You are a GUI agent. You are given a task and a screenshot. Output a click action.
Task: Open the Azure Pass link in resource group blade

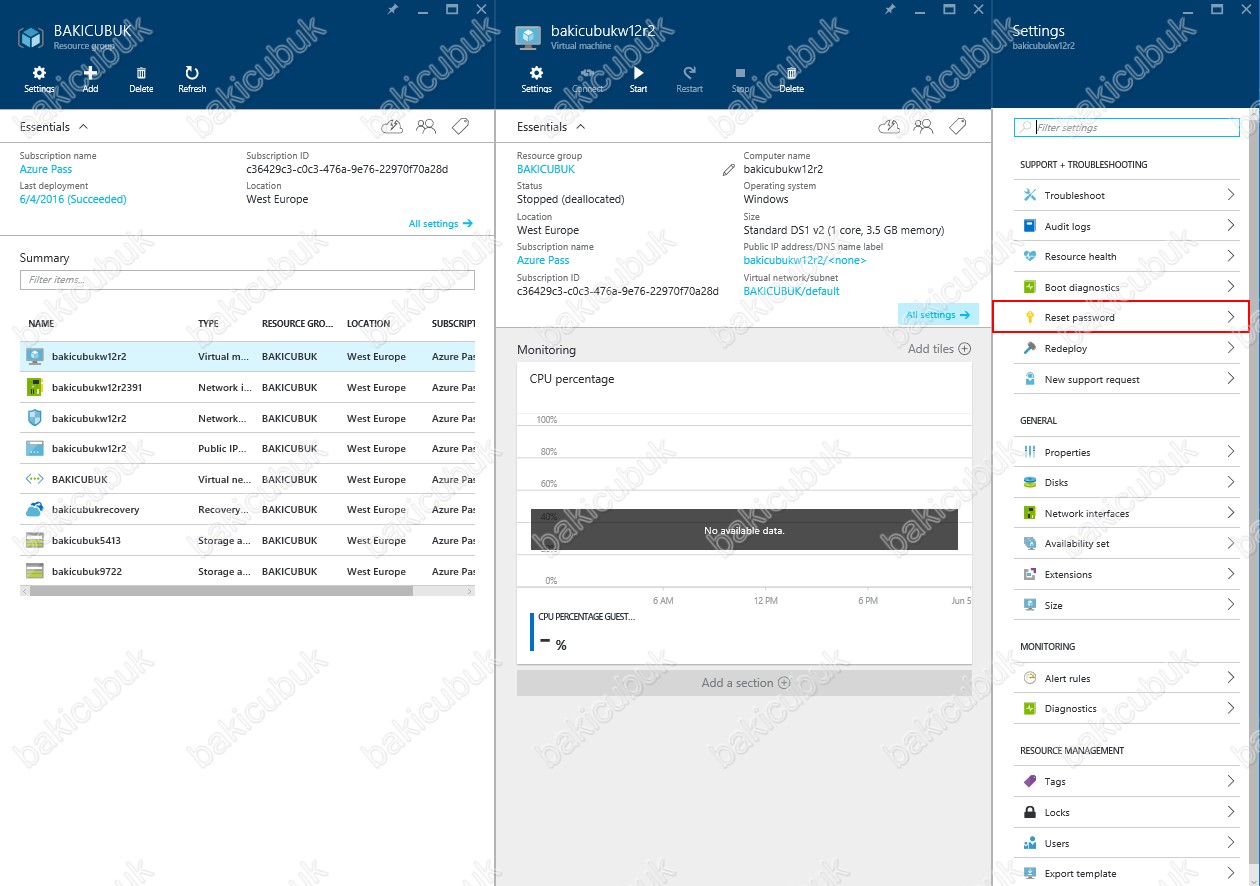coord(46,169)
